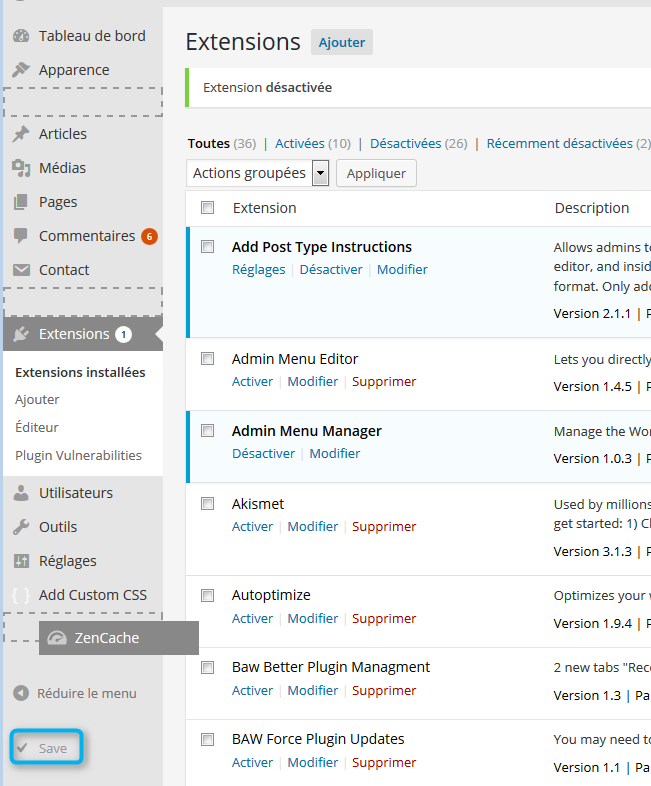This screenshot has width=651, height=786.
Task: Check the Autoptimize plugin checkbox
Action: click(x=207, y=595)
